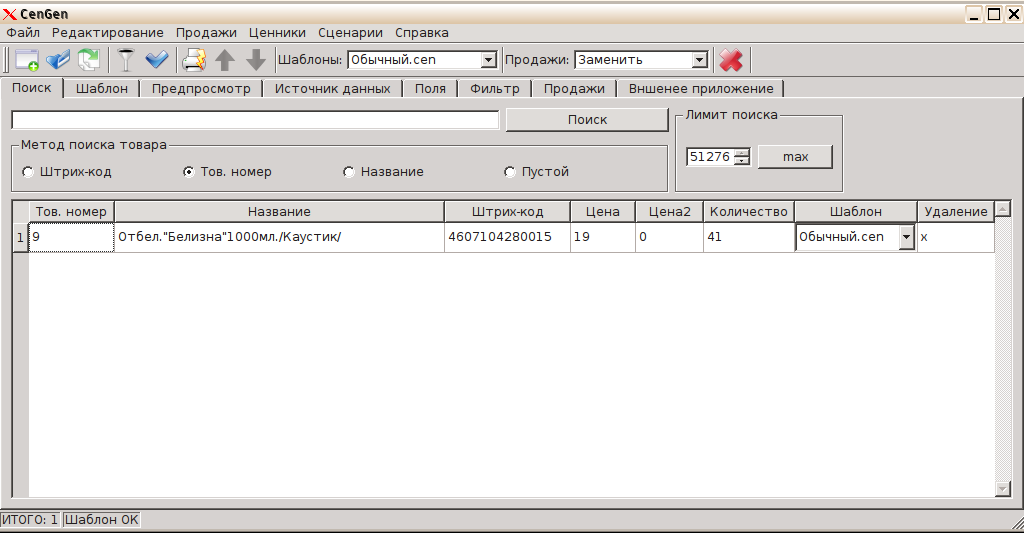Click the funnel filter toolbar icon

coord(125,60)
